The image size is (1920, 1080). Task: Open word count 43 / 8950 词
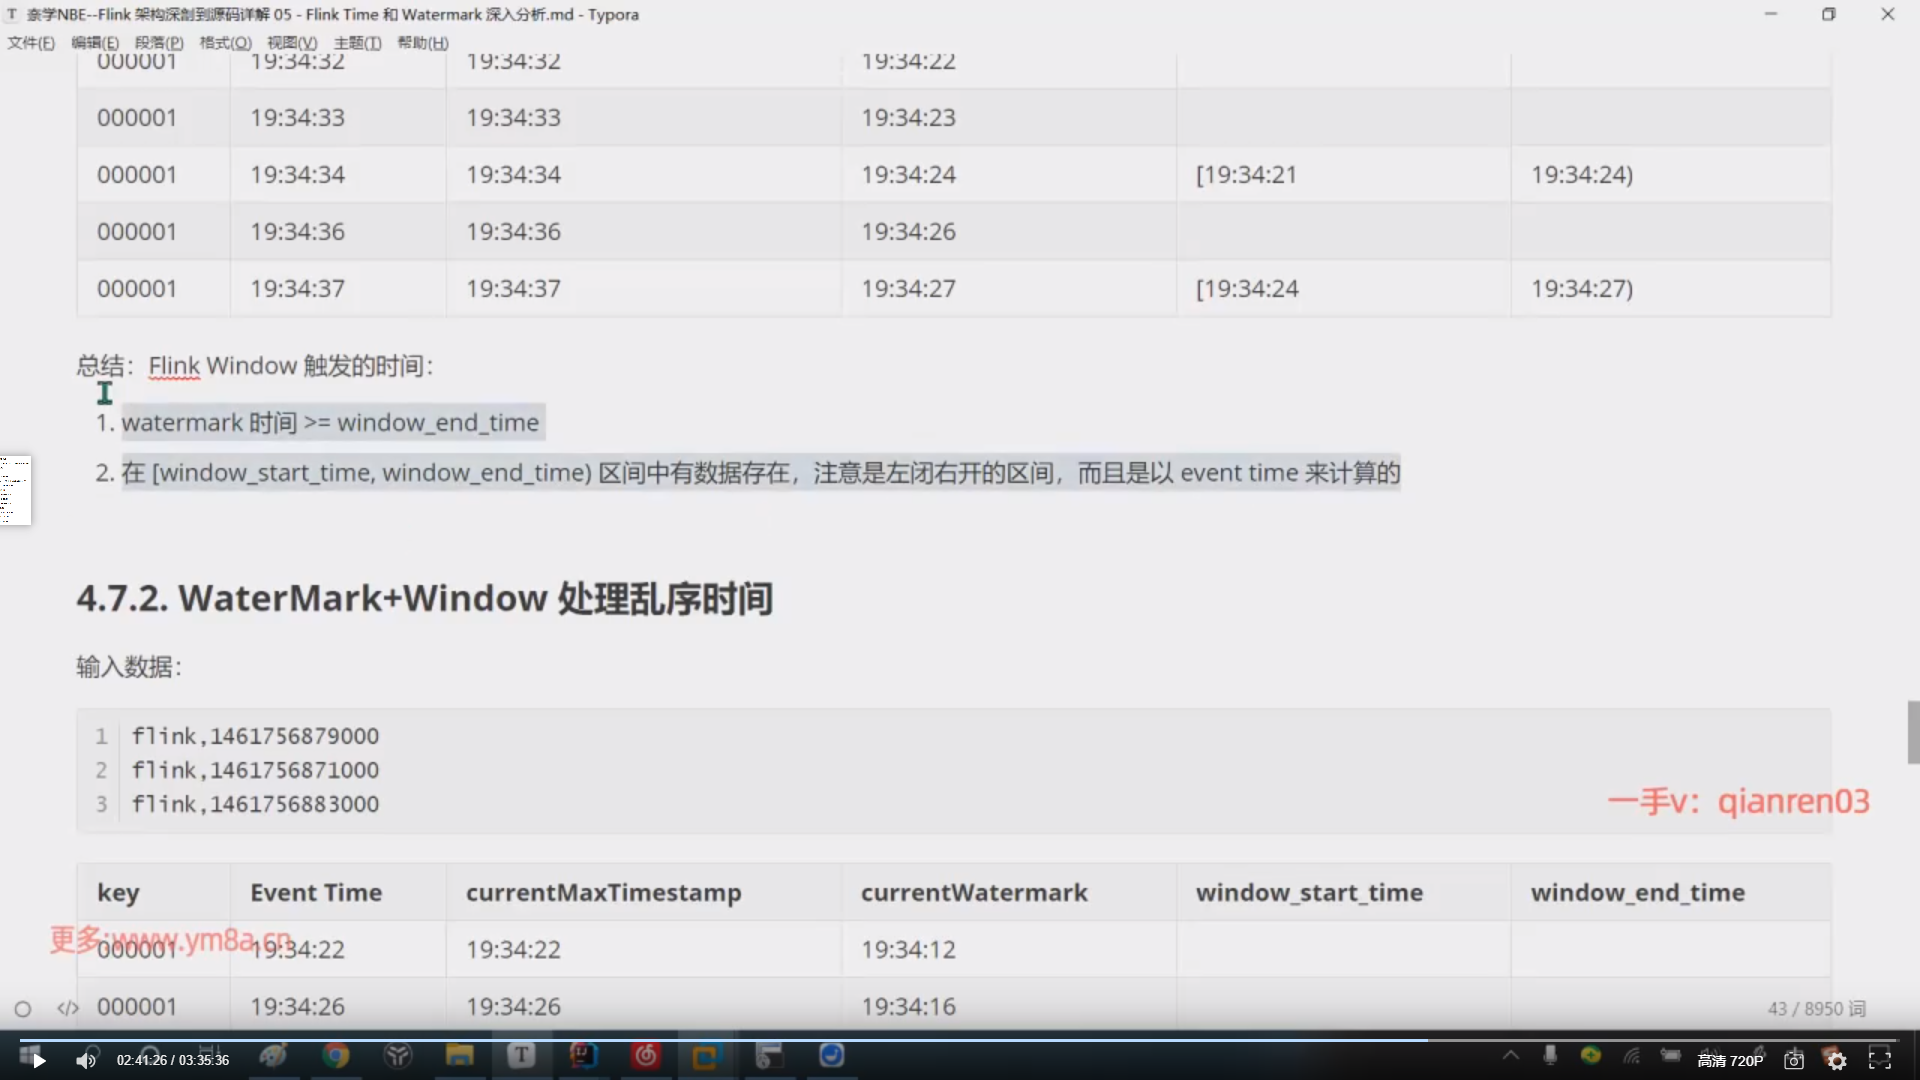coord(1815,1008)
